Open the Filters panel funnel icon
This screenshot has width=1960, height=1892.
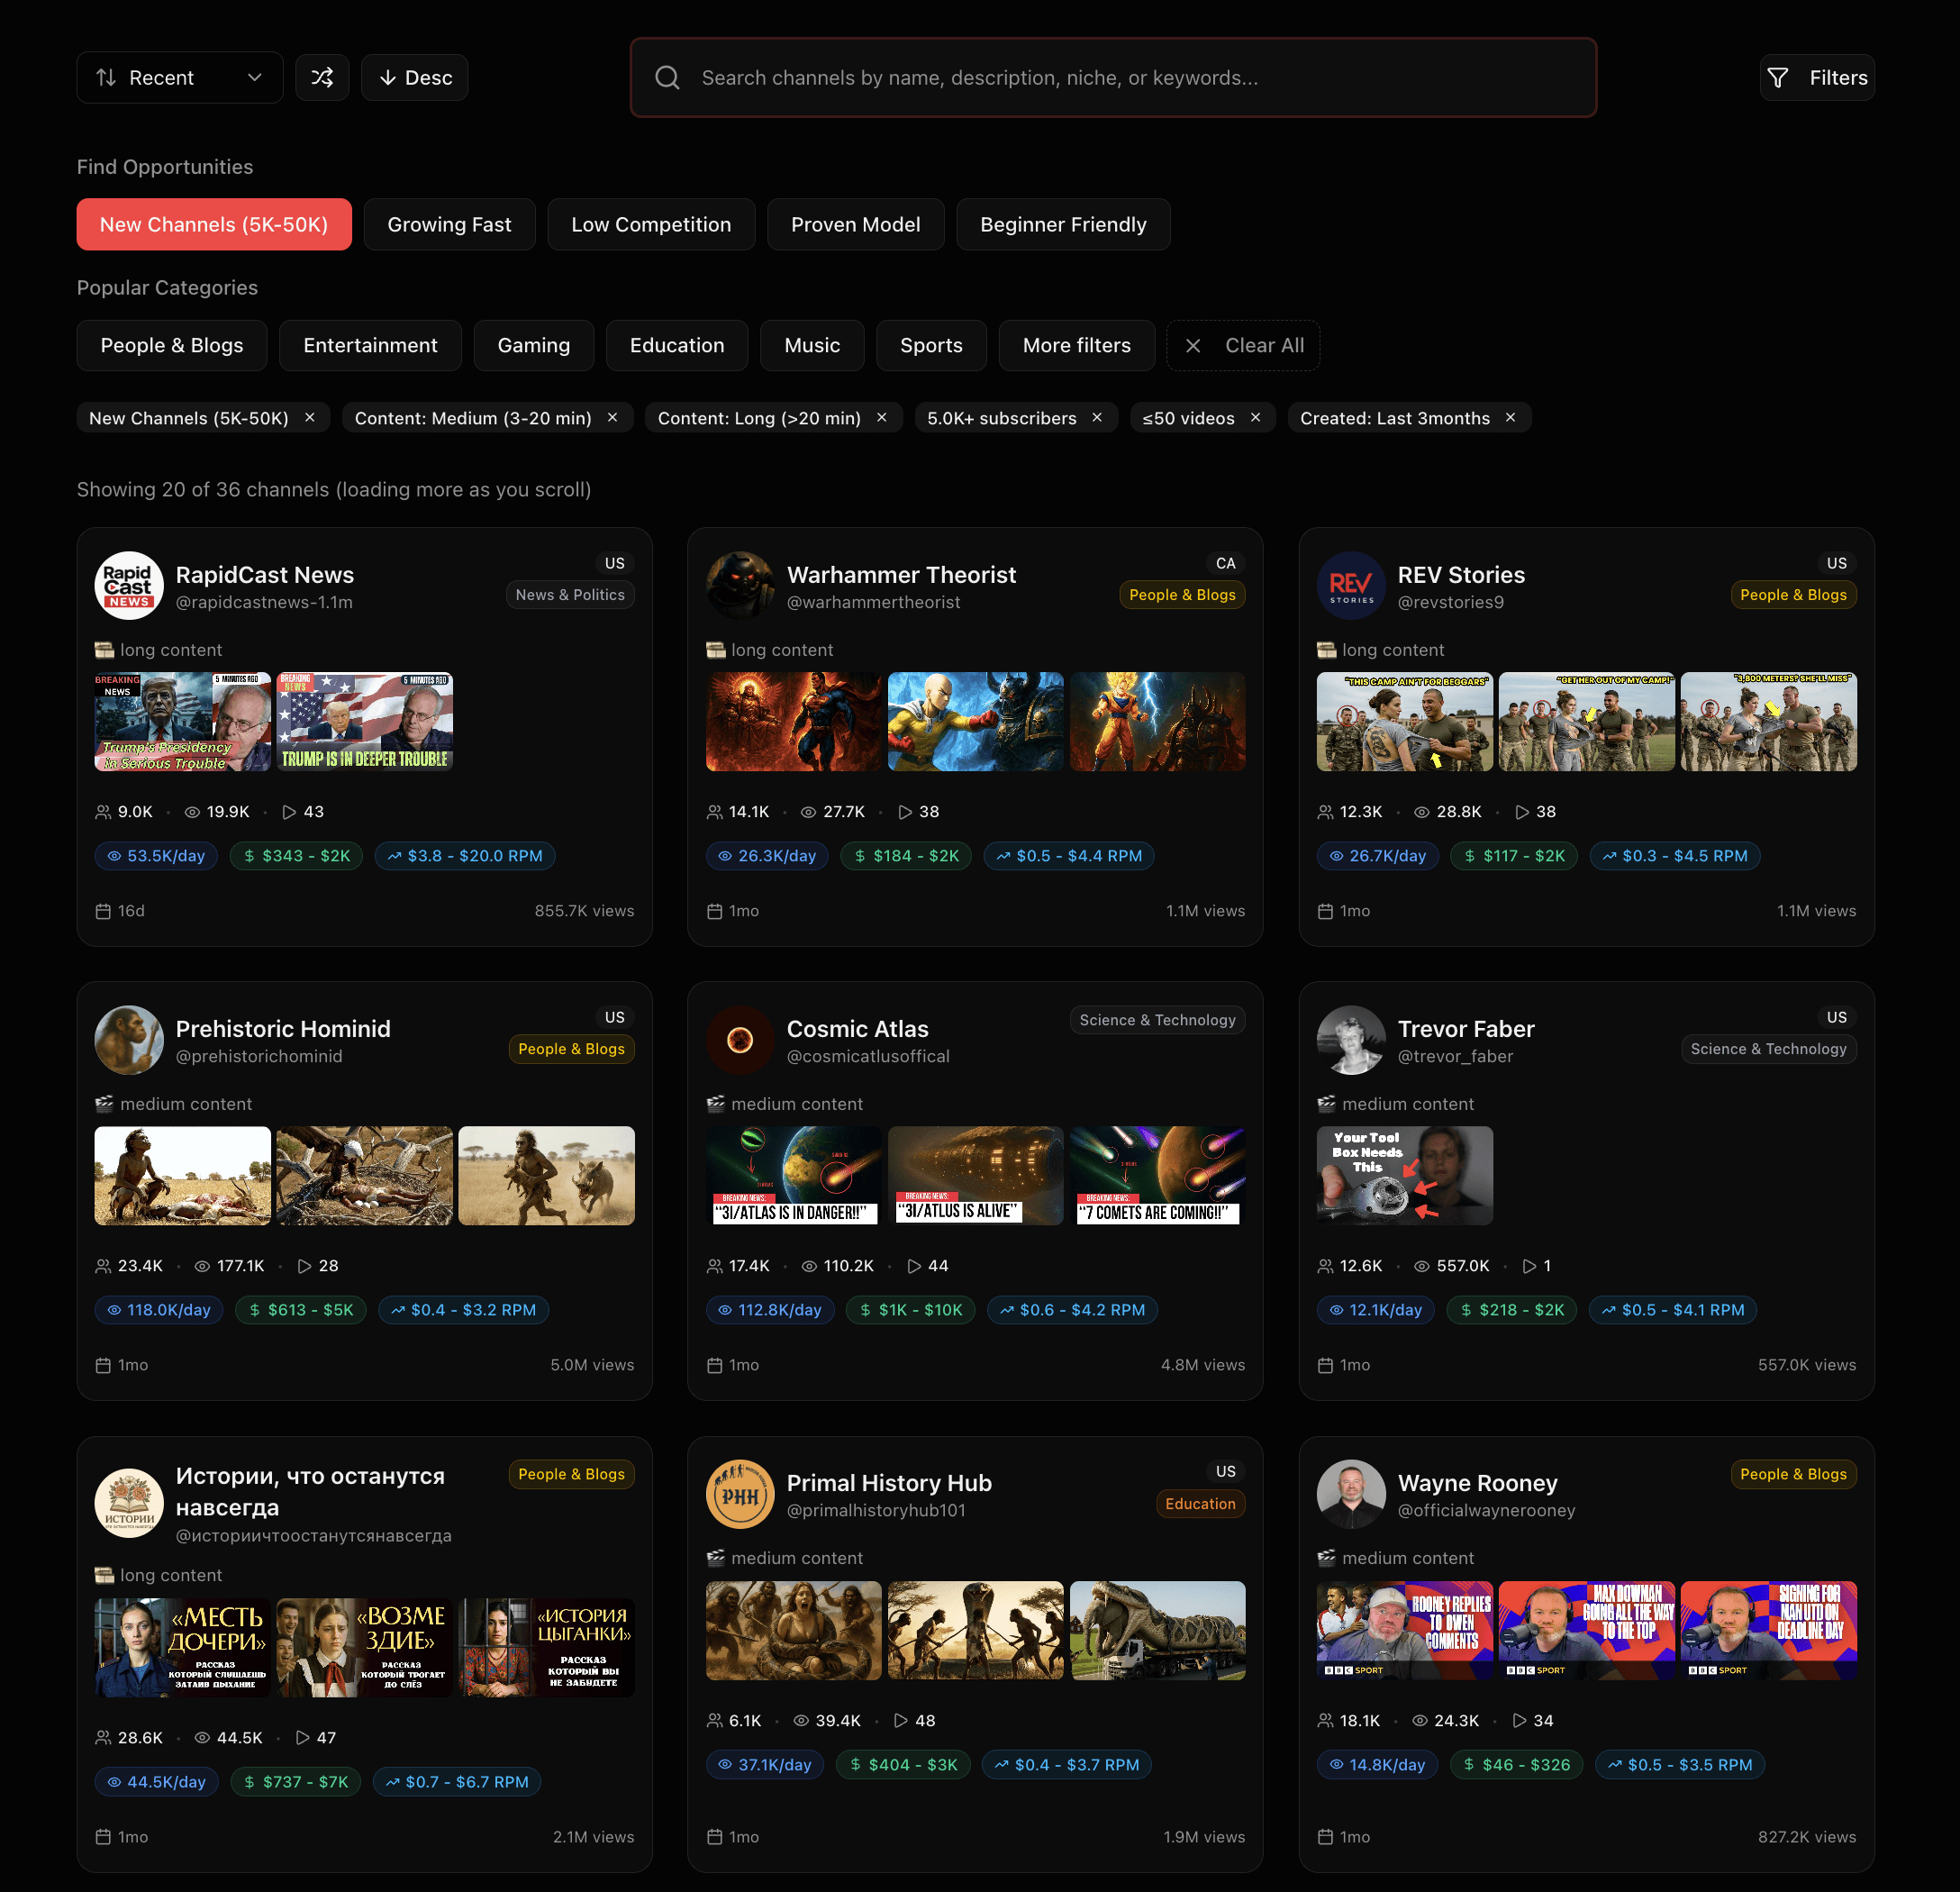(x=1778, y=77)
